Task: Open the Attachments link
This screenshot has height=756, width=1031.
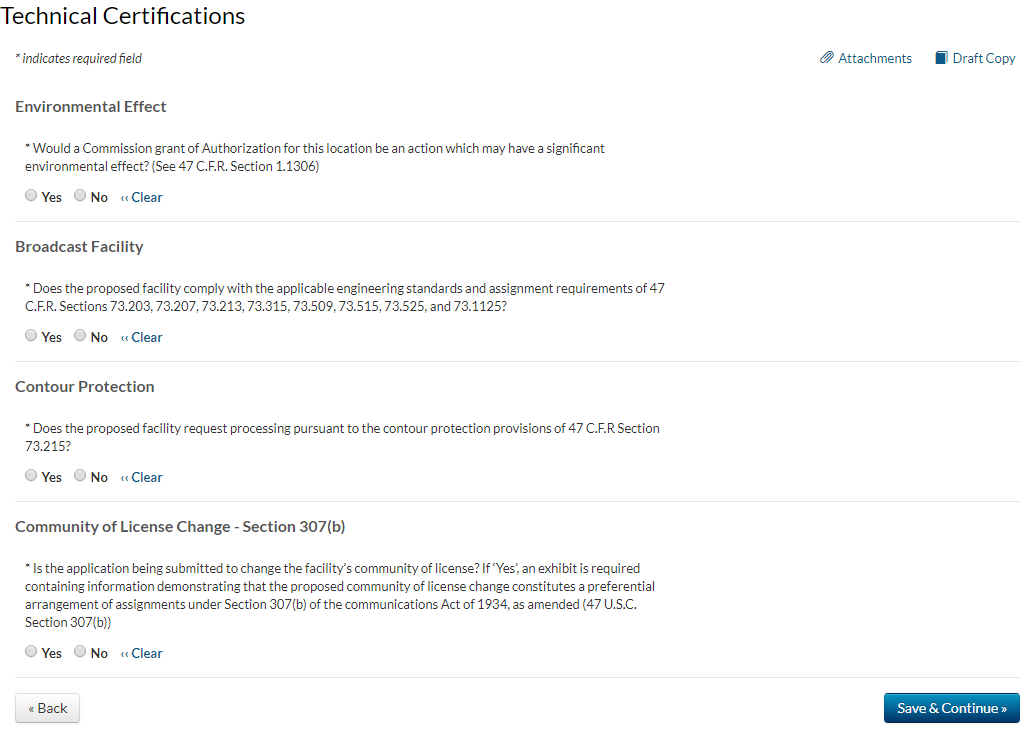Action: click(x=875, y=59)
